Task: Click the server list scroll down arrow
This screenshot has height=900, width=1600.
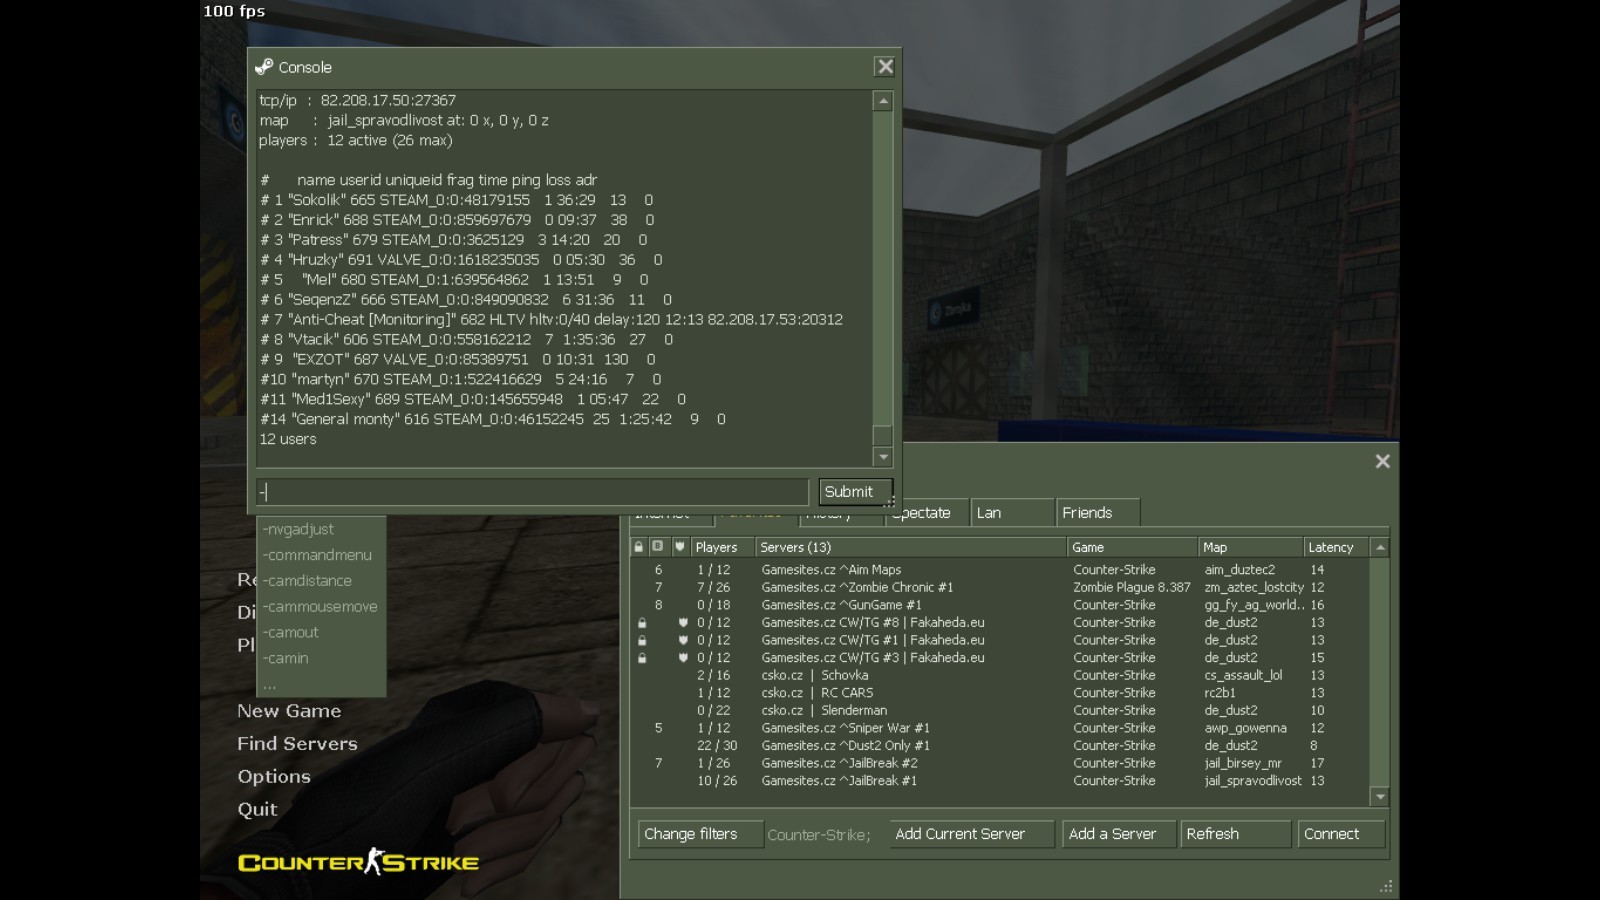Action: pos(1380,797)
